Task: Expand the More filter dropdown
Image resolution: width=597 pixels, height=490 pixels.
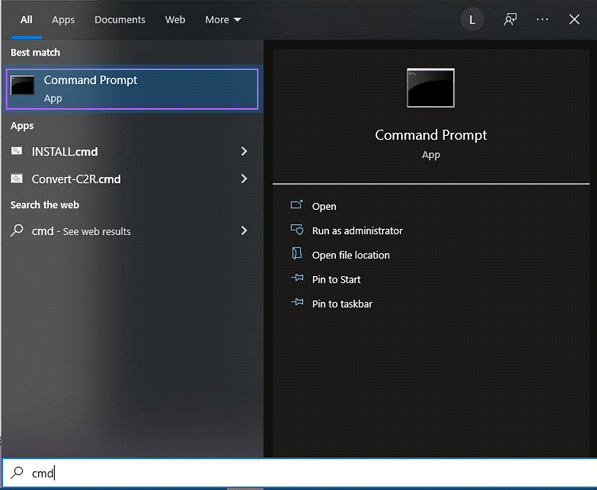Action: click(x=223, y=20)
